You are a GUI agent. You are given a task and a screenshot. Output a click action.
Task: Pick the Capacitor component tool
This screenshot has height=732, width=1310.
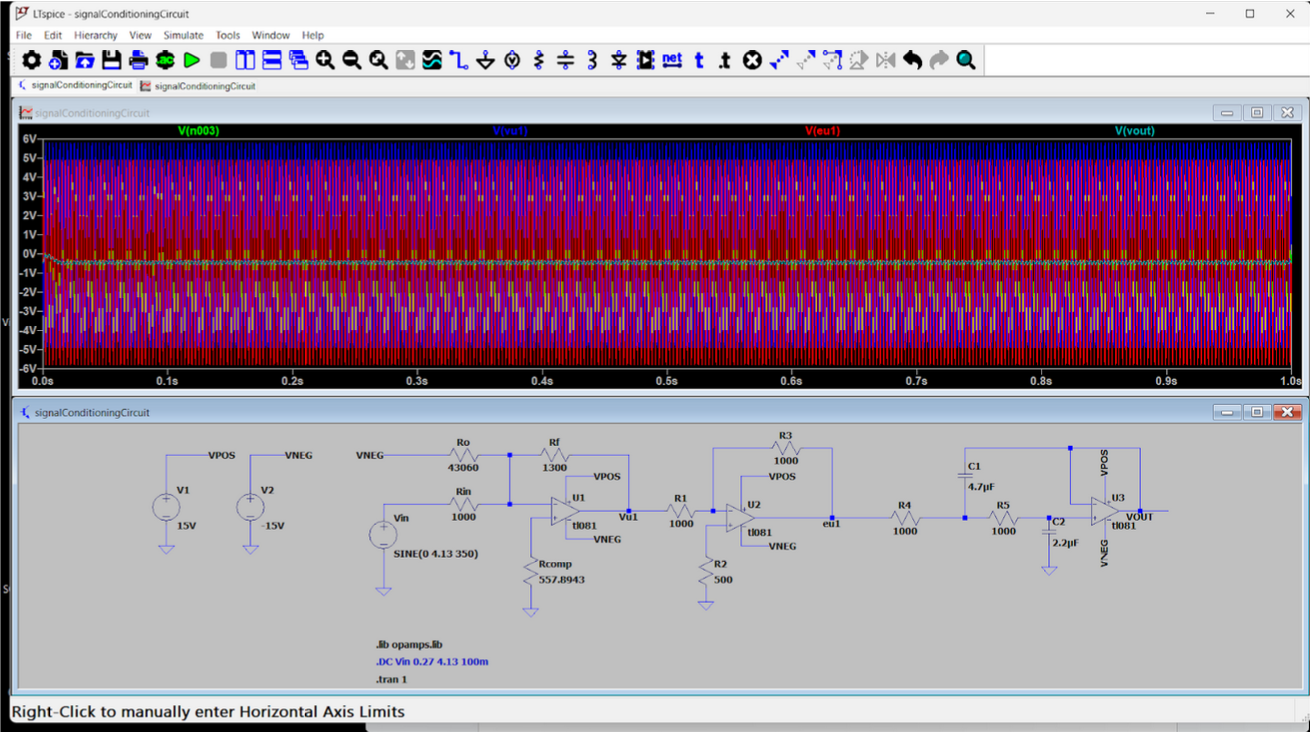tap(566, 61)
